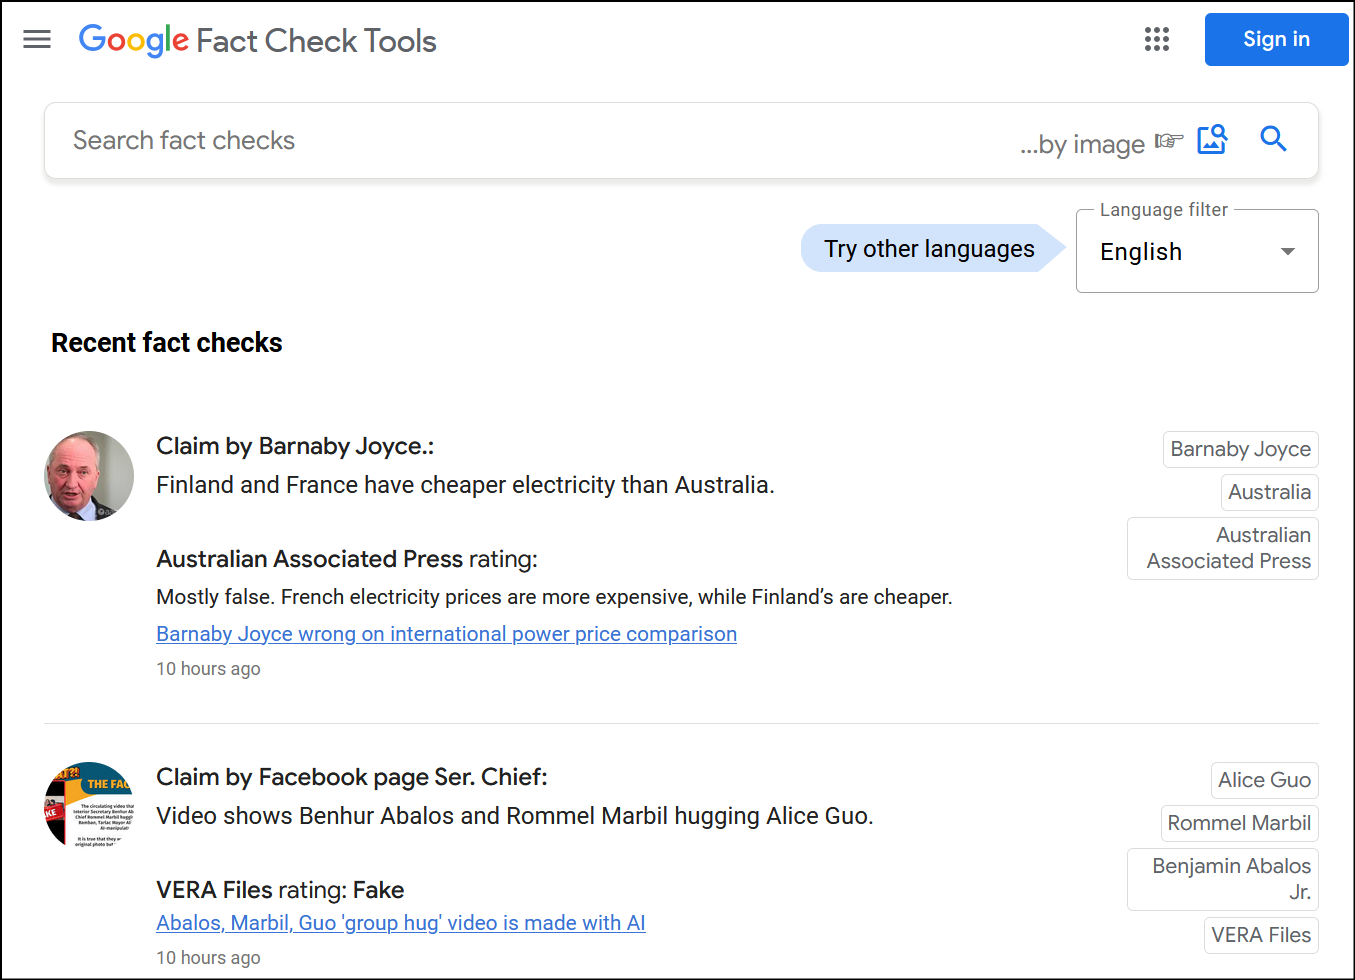Image resolution: width=1355 pixels, height=980 pixels.
Task: Click the Try other languages hint
Action: [929, 249]
